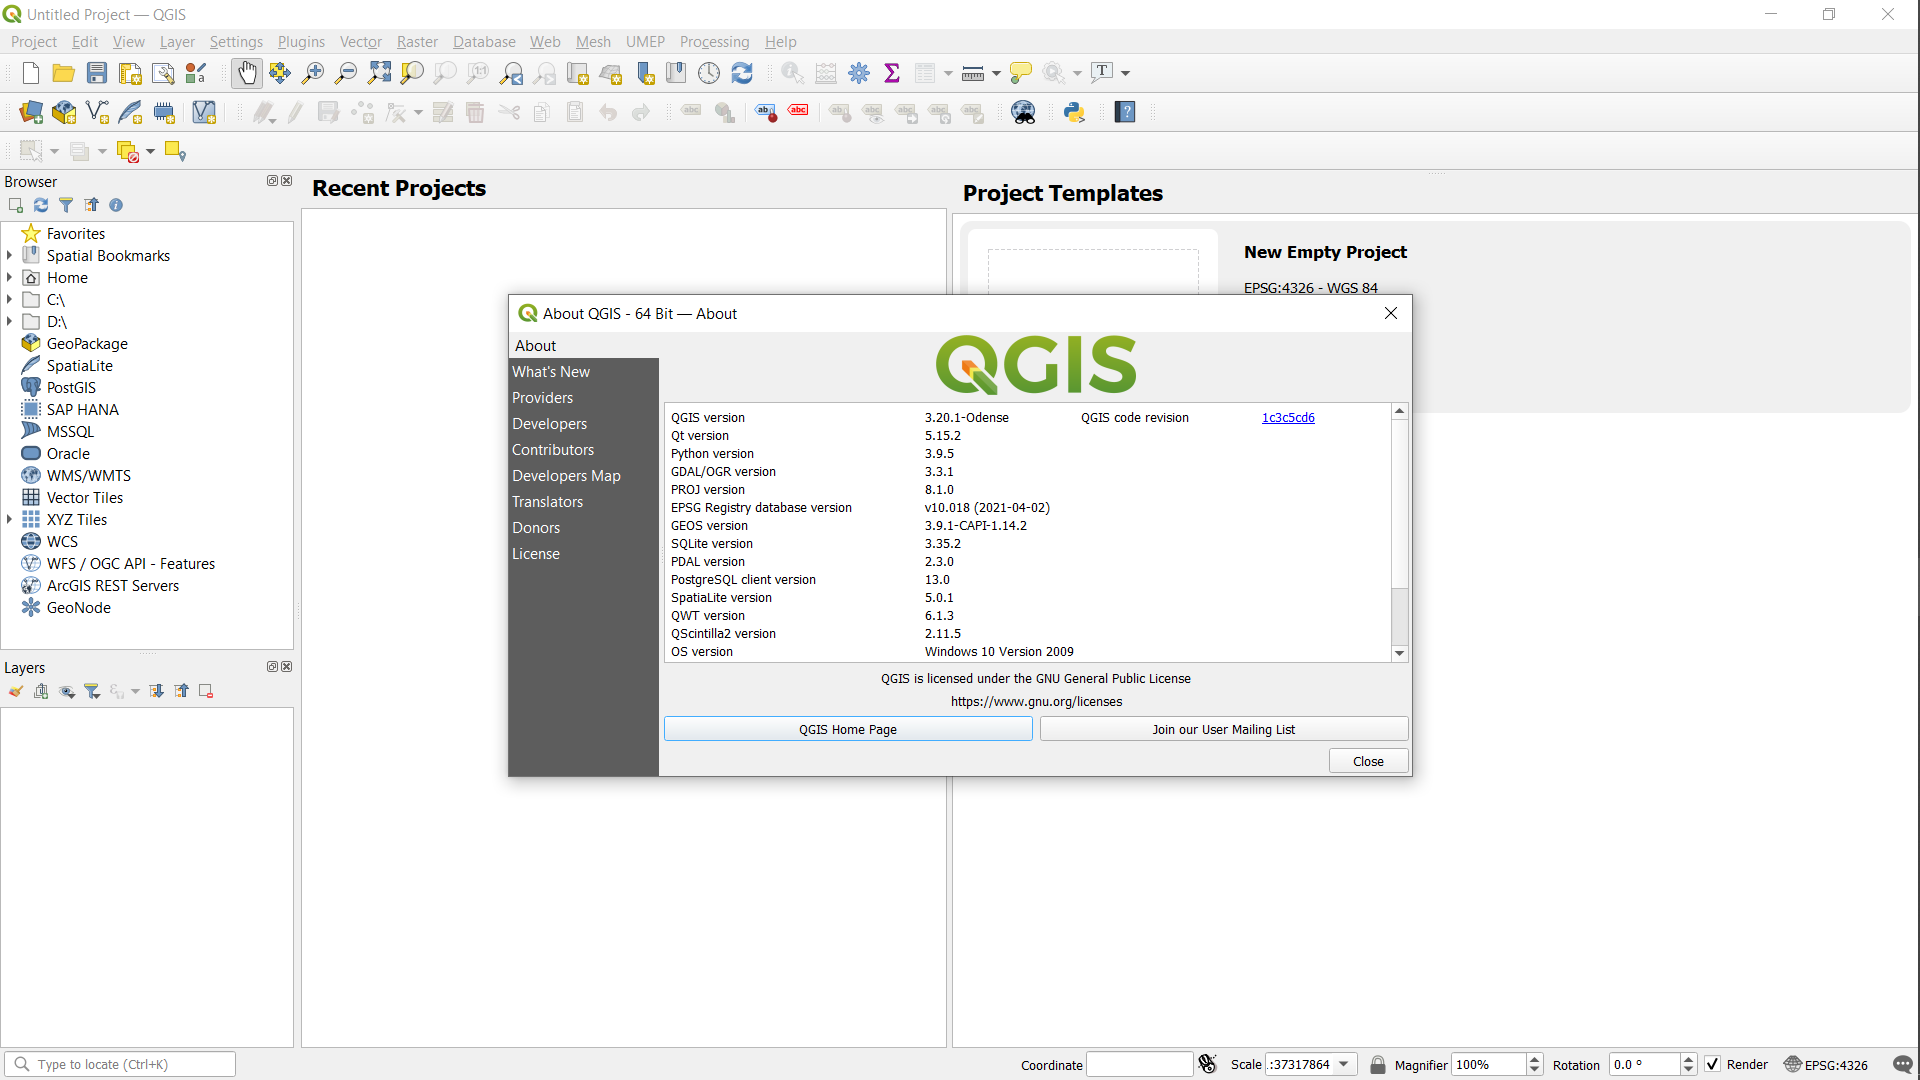
Task: Open the EPSG:4326 CRS button in status bar
Action: (x=1826, y=1064)
